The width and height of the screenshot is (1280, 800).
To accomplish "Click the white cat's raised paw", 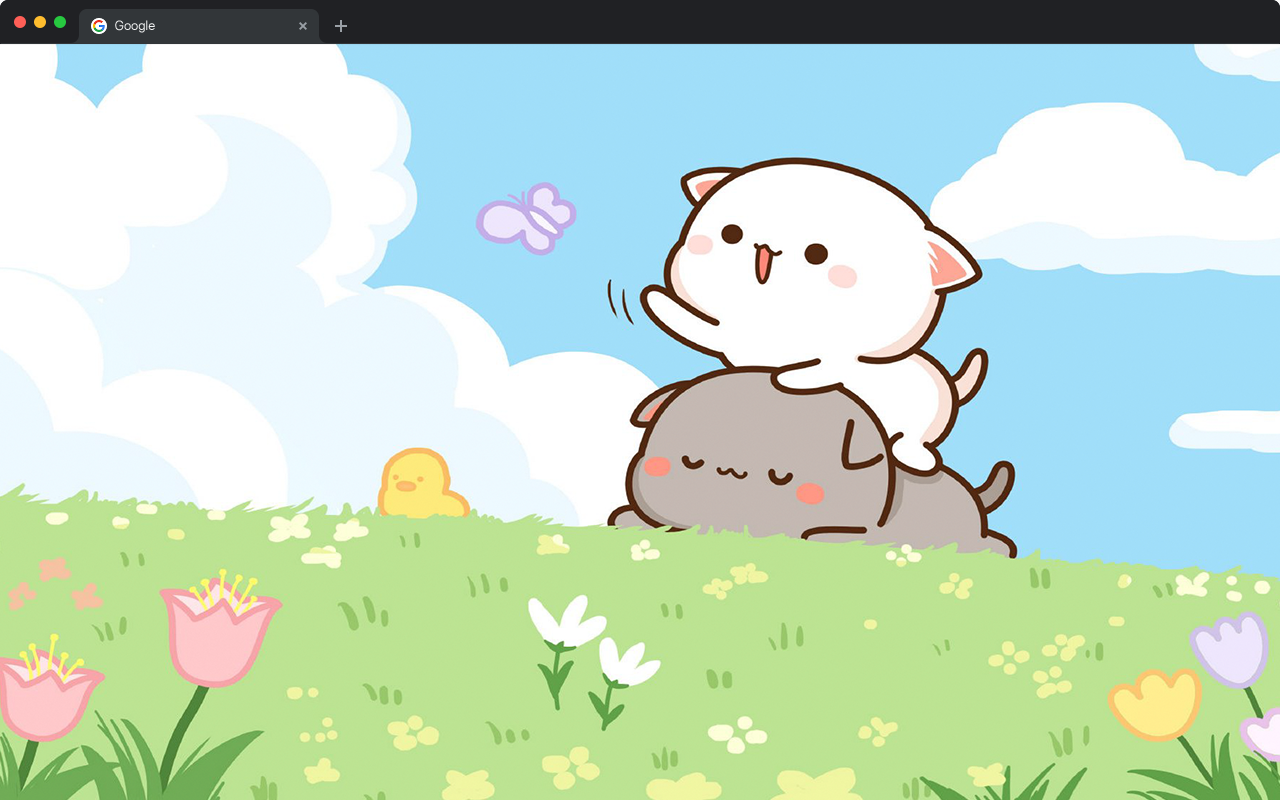I will click(660, 300).
